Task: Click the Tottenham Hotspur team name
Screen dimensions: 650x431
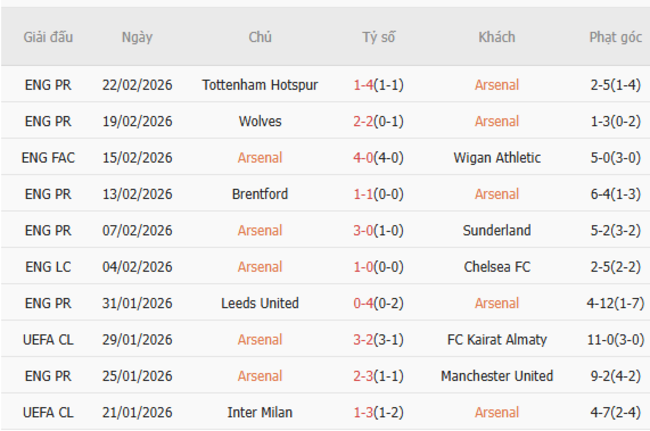Action: pos(260,85)
